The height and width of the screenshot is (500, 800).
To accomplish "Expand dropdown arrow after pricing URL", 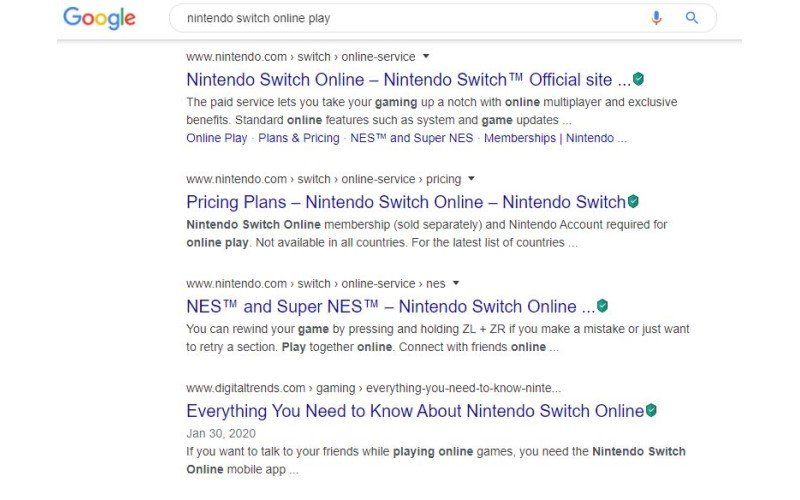I will 471,179.
